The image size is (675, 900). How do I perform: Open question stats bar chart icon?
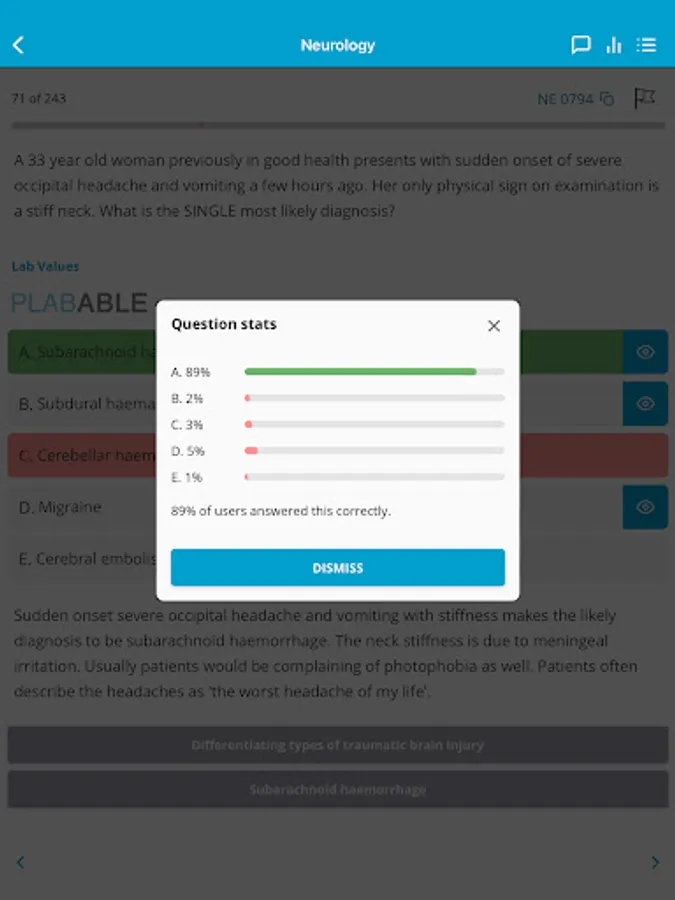coord(614,45)
